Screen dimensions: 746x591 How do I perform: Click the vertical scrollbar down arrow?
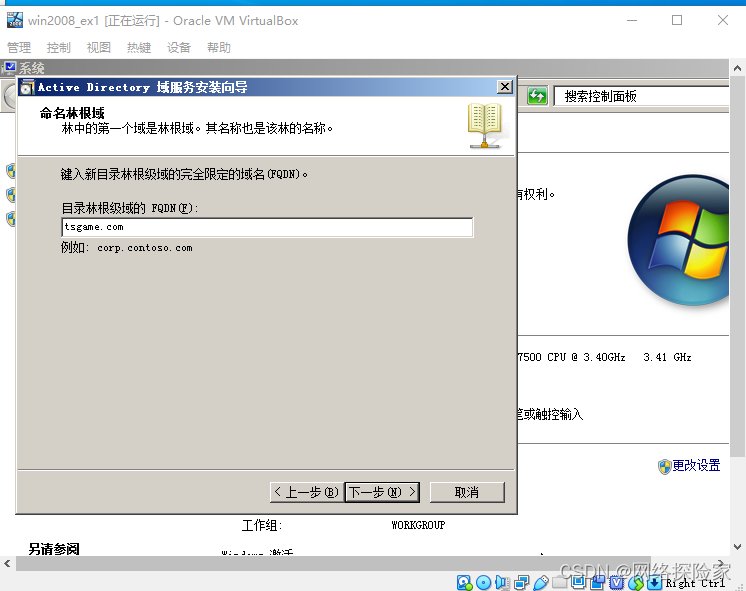point(737,547)
